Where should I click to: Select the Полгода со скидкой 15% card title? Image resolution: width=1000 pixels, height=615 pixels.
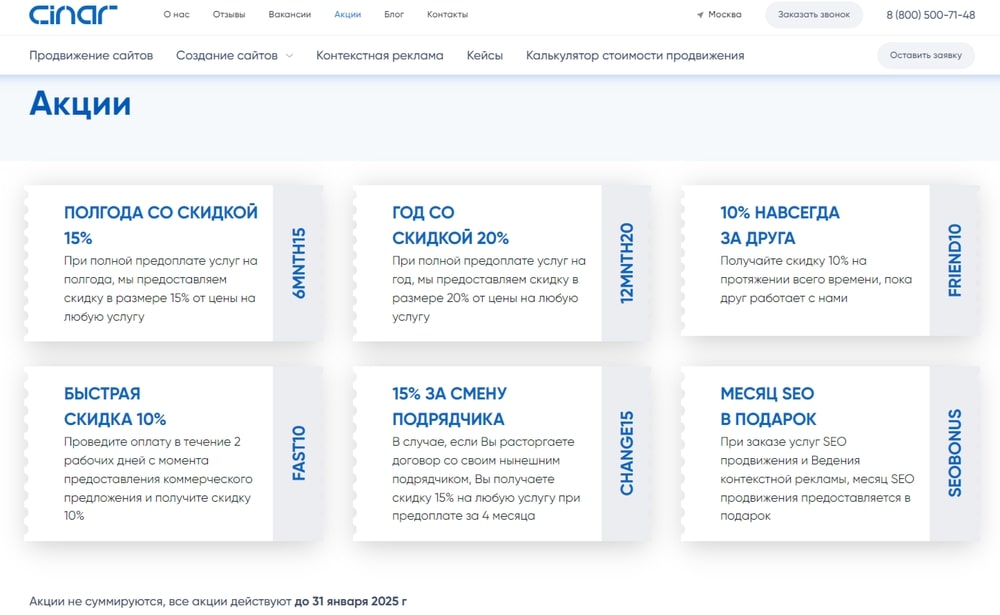(161, 225)
